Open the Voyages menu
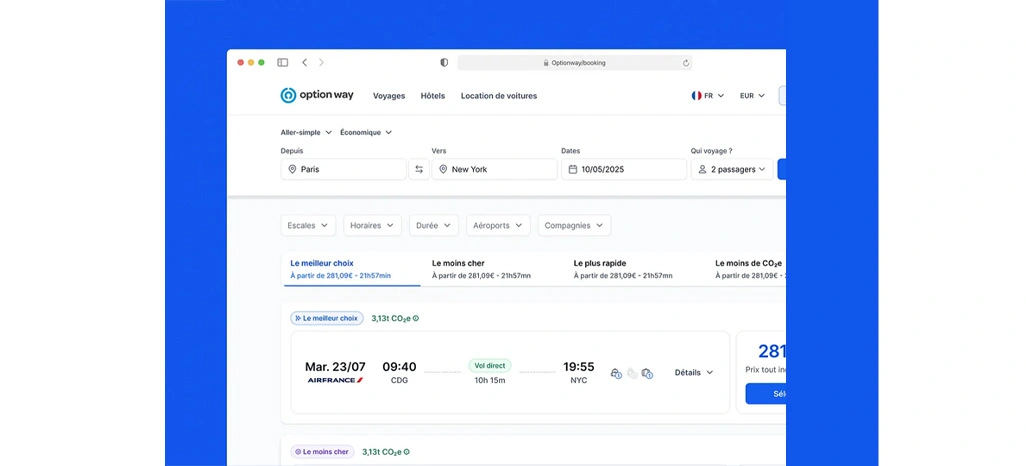The width and height of the screenshot is (1026, 466). (389, 96)
